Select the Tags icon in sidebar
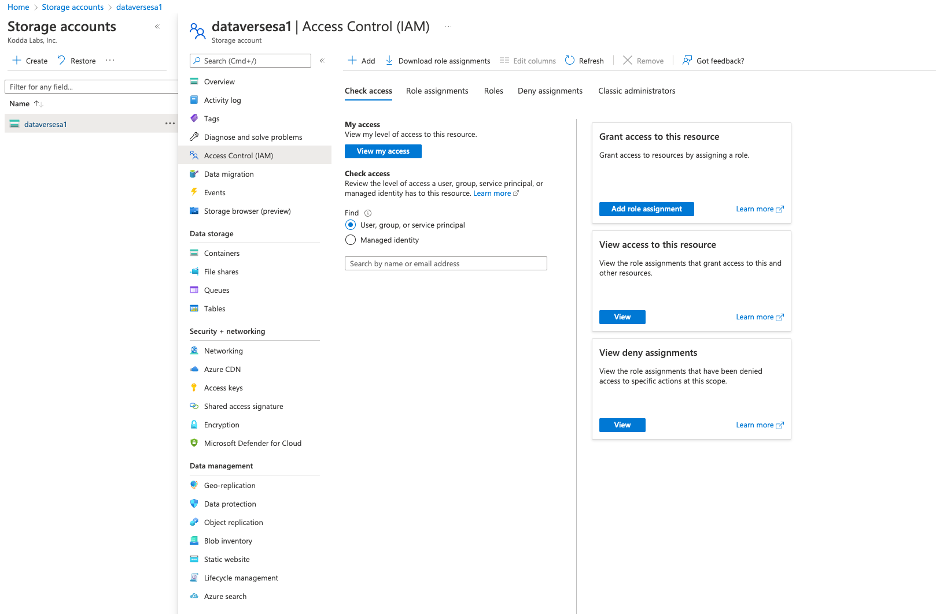 (x=194, y=118)
